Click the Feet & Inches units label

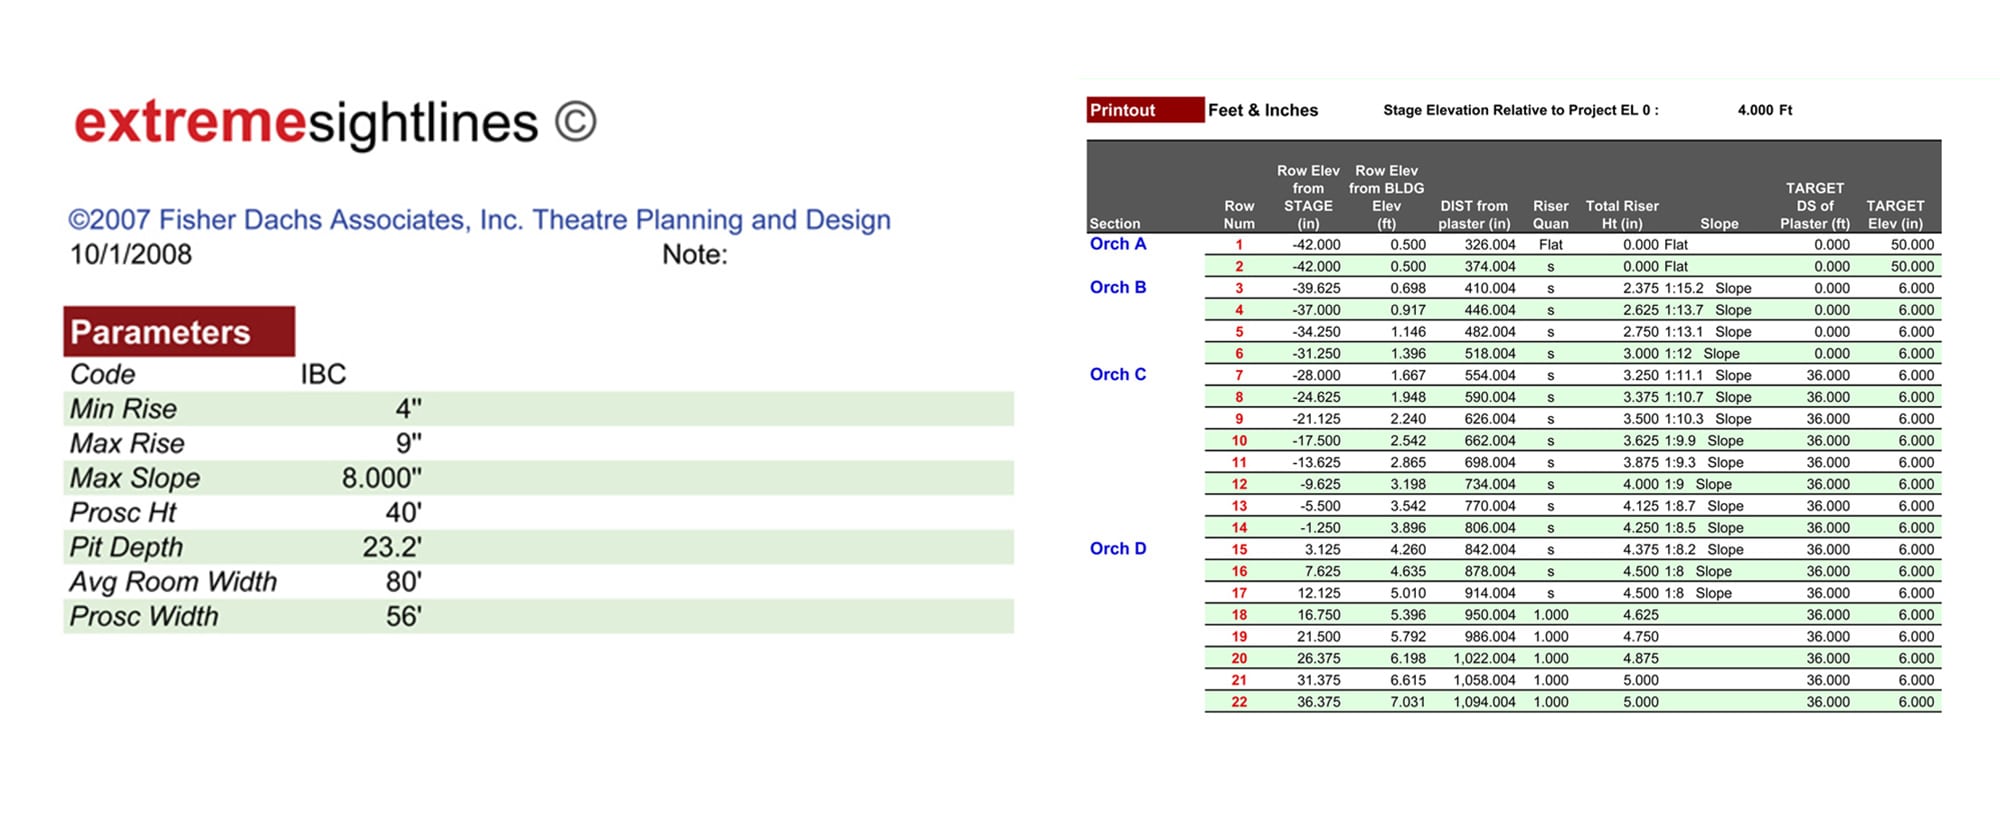1263,110
